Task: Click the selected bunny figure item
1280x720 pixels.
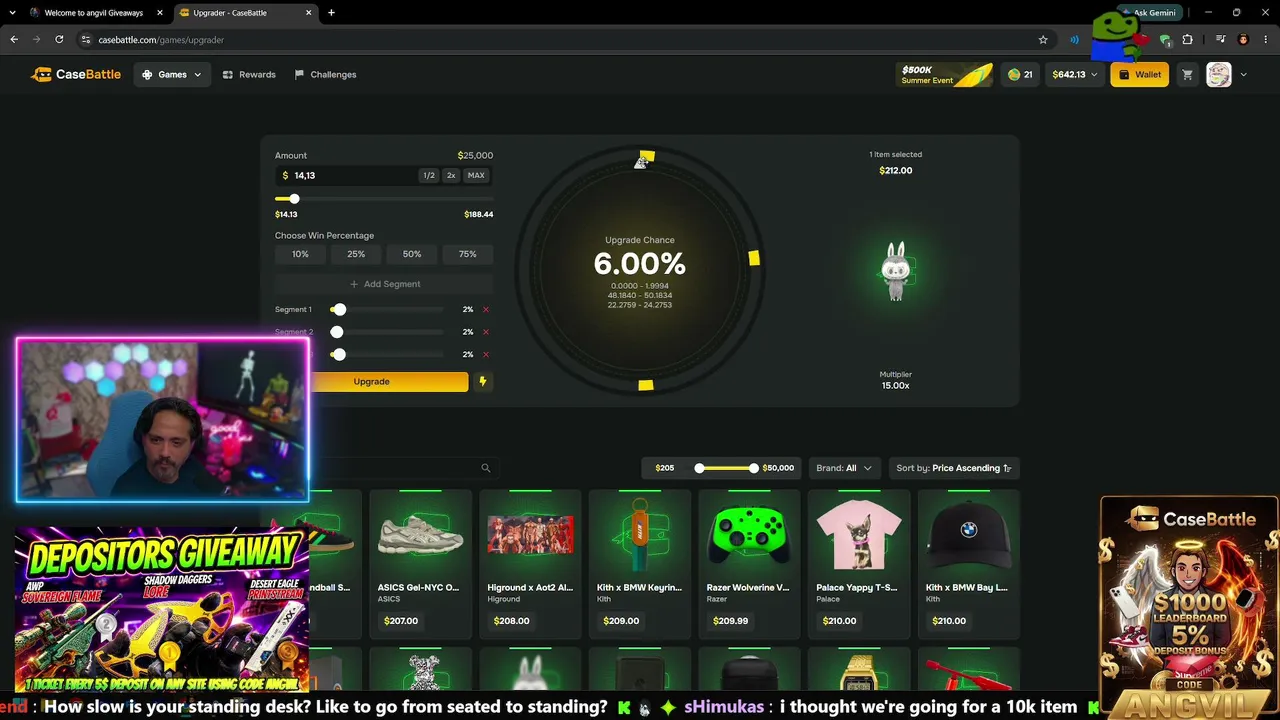Action: [895, 270]
